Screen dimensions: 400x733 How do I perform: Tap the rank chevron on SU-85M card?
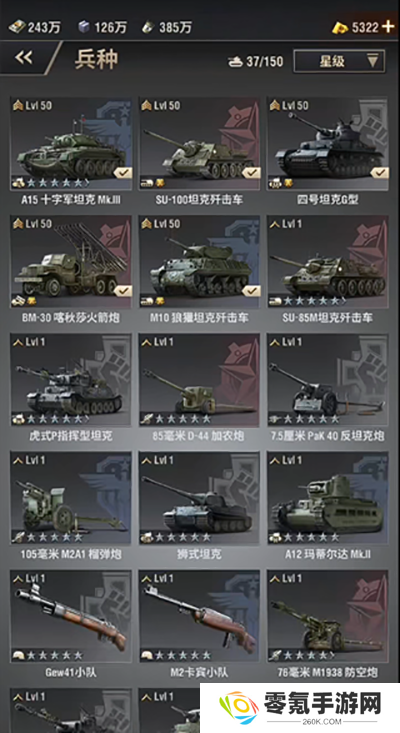(274, 224)
